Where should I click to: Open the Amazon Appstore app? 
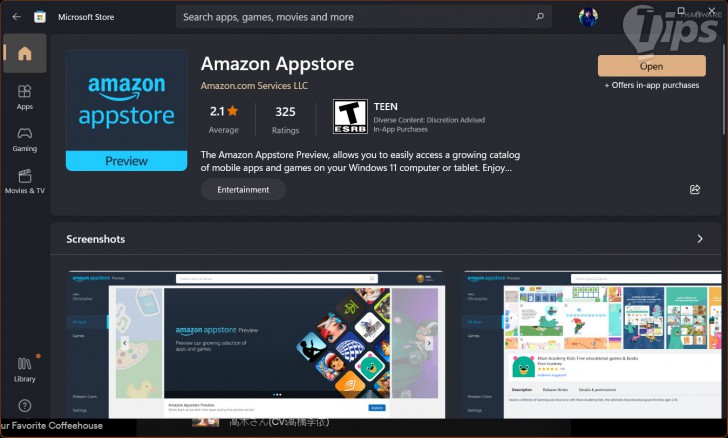point(651,66)
